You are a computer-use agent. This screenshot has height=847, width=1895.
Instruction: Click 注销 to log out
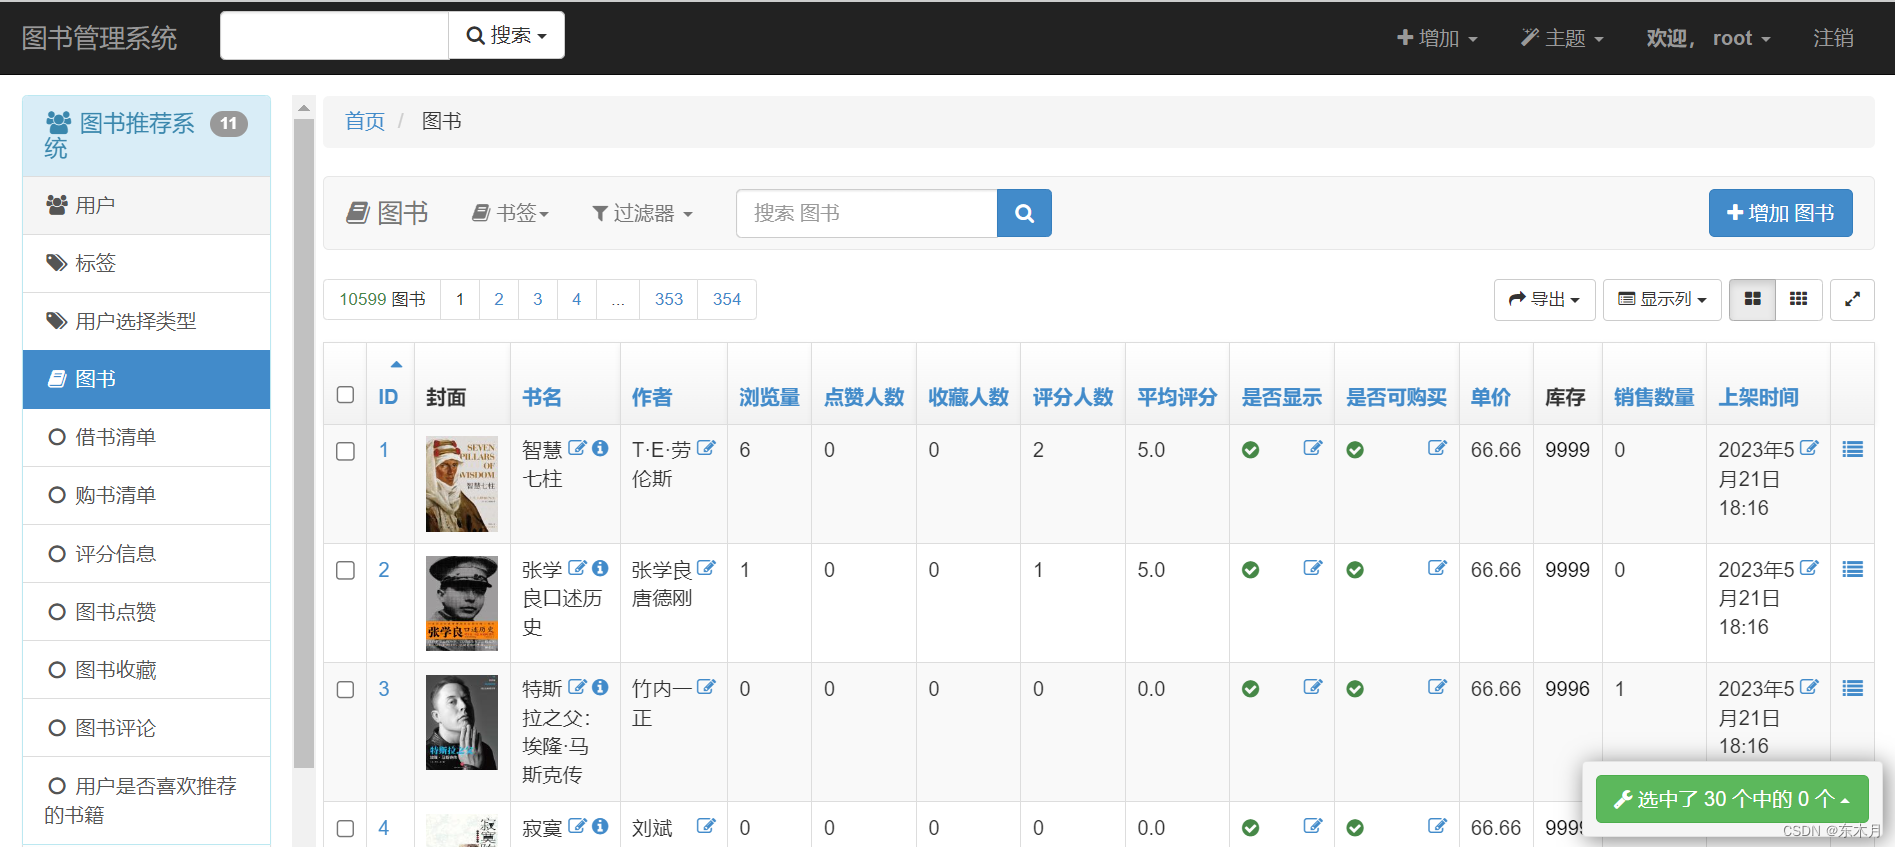[x=1833, y=38]
